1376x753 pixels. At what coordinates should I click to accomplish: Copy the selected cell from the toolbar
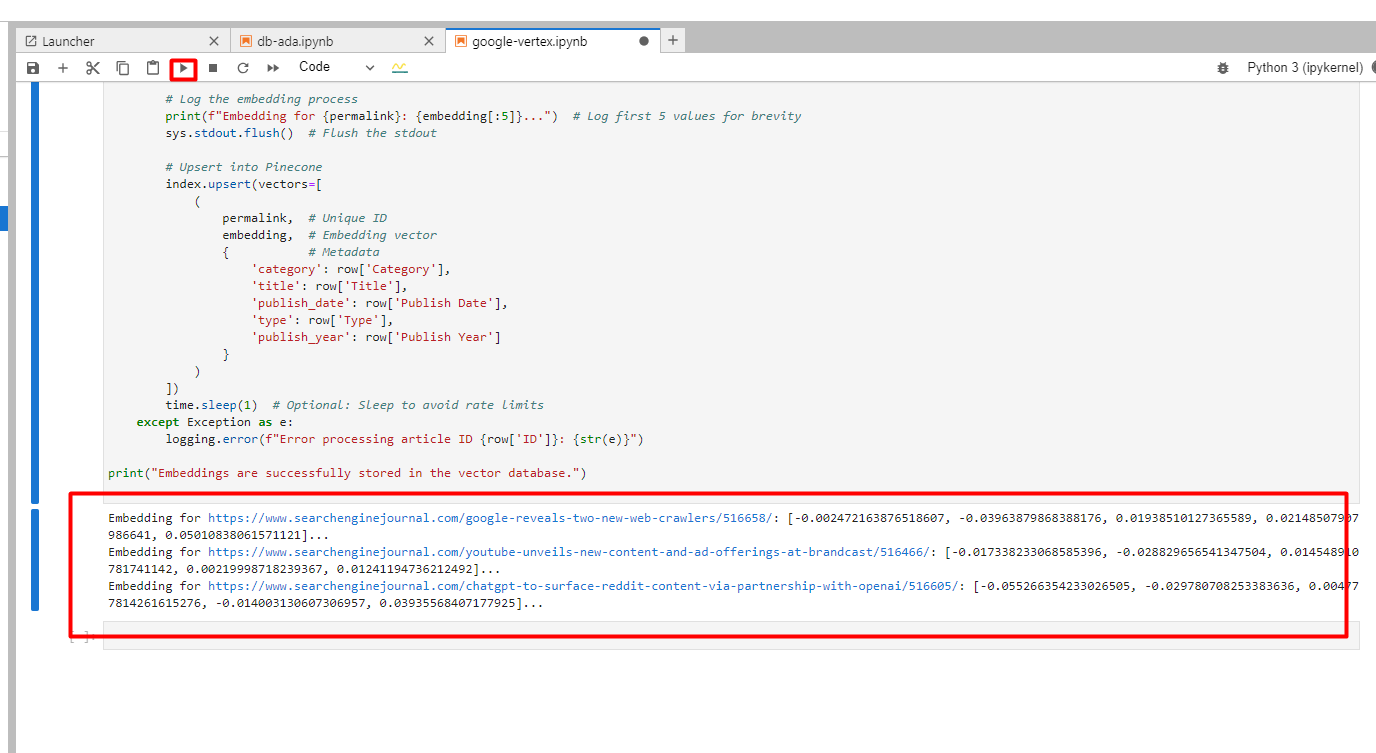(123, 68)
